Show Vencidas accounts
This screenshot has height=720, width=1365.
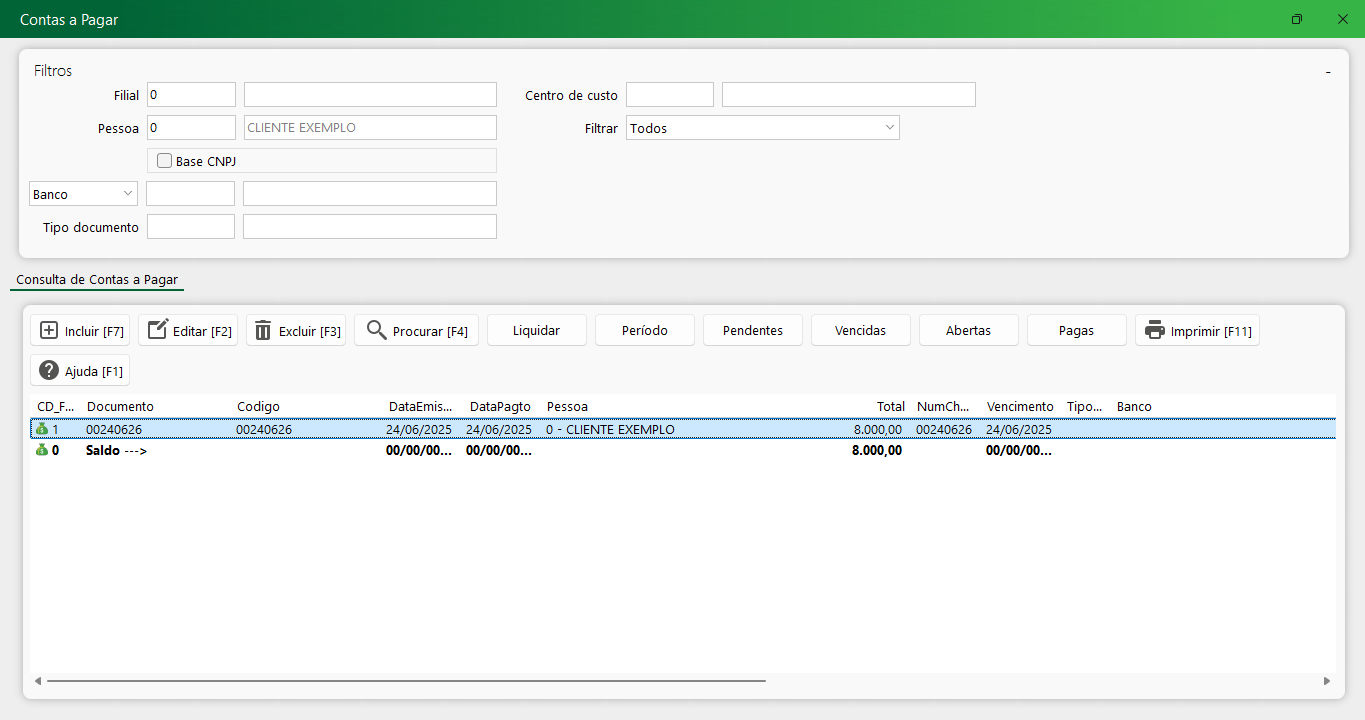(860, 331)
